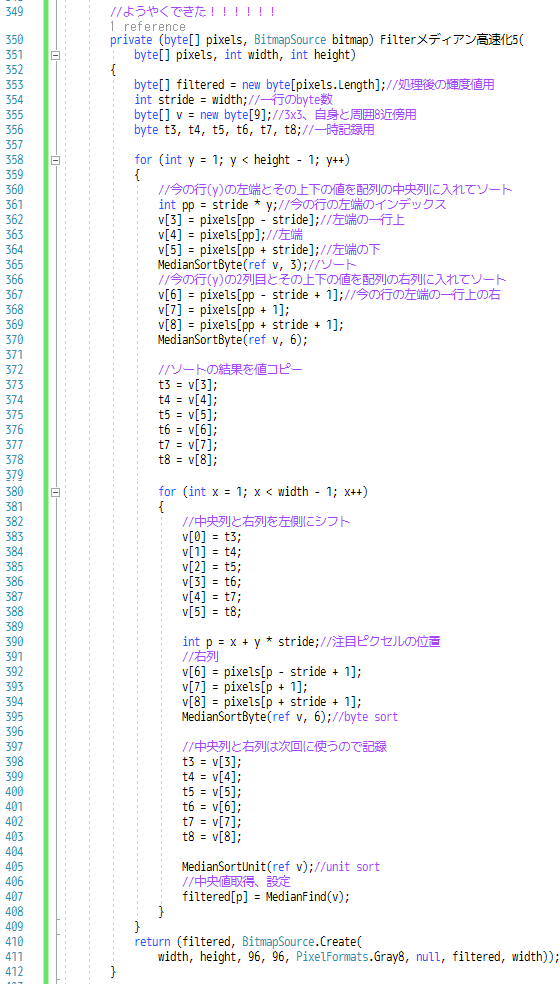
Task: Click line number 365 in margin
Action: point(13,264)
